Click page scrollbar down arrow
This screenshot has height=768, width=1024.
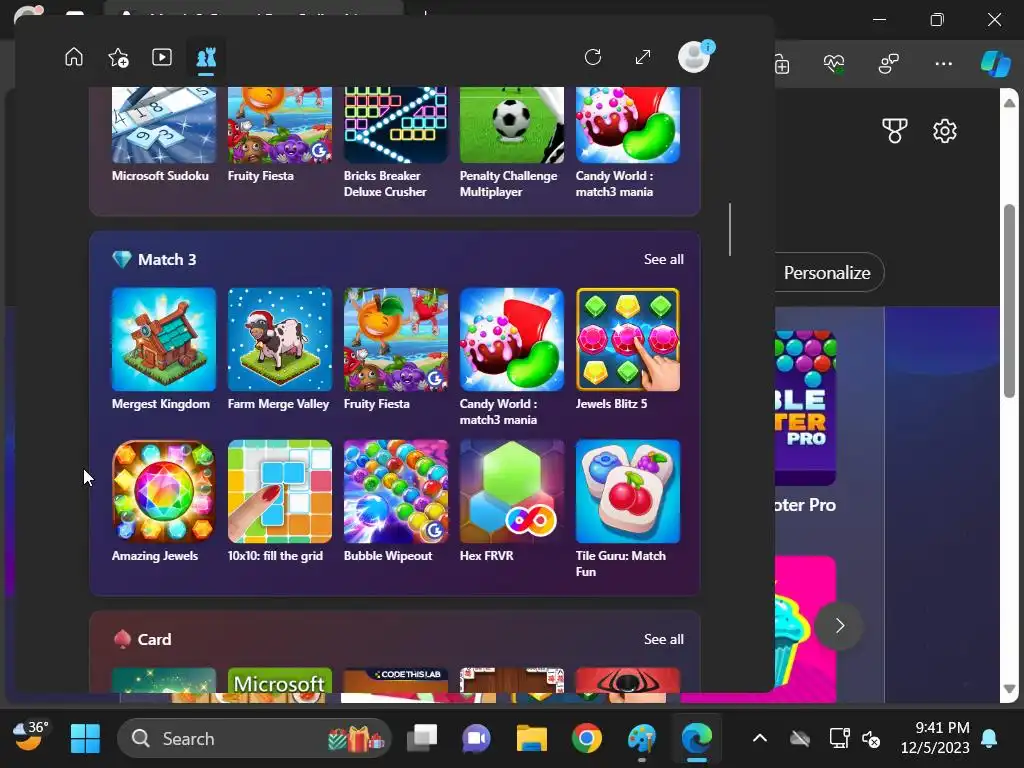point(1010,689)
